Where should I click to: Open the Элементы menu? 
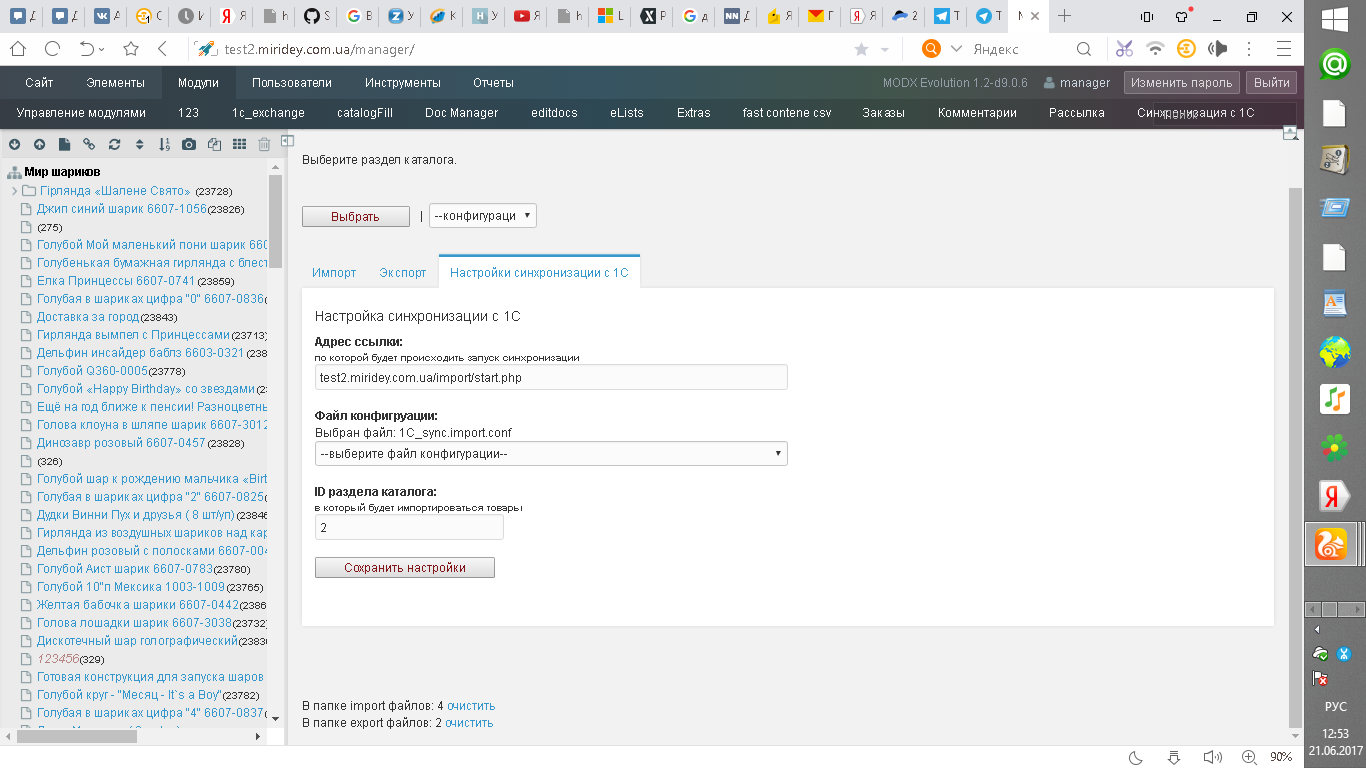pyautogui.click(x=115, y=83)
